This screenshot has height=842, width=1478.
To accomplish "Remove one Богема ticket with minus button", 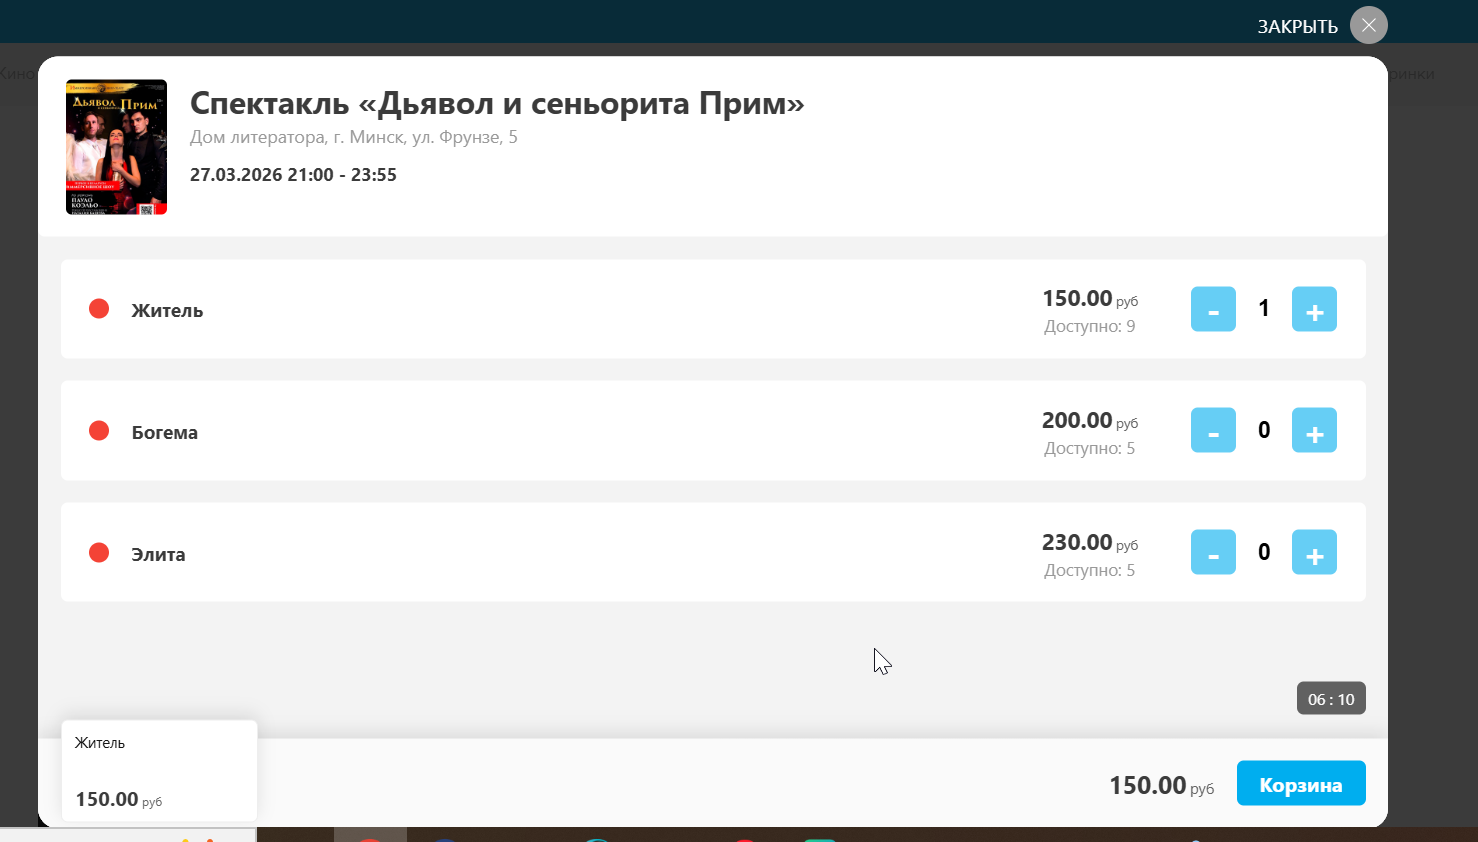I will pos(1213,430).
